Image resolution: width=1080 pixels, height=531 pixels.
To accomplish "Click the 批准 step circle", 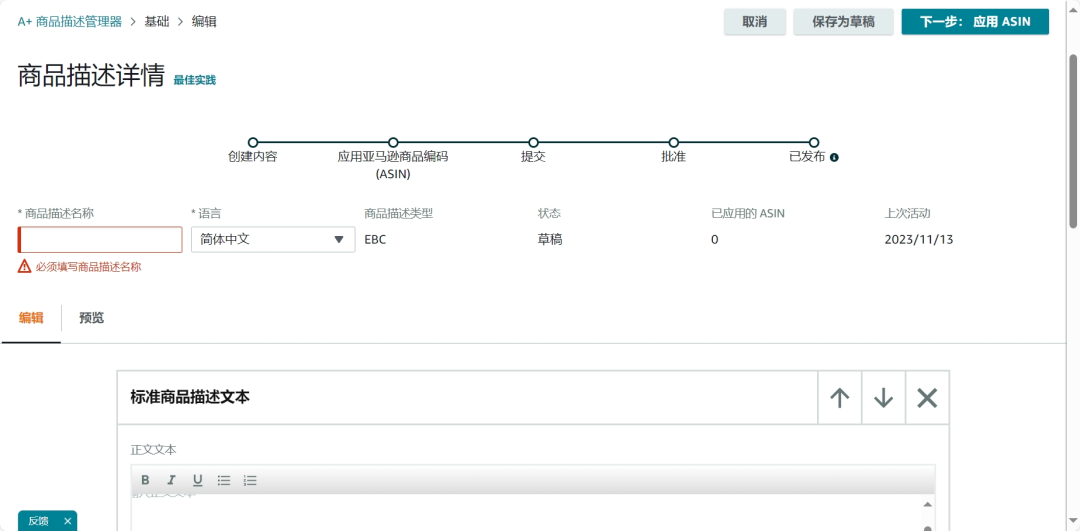I will pos(674,143).
